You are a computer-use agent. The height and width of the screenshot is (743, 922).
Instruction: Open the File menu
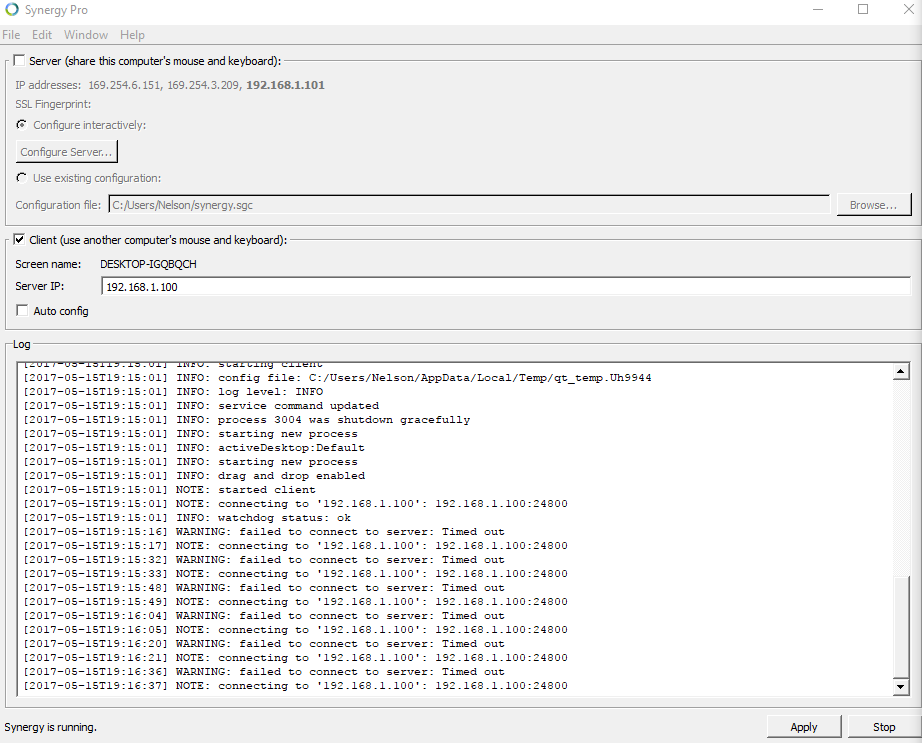click(11, 35)
